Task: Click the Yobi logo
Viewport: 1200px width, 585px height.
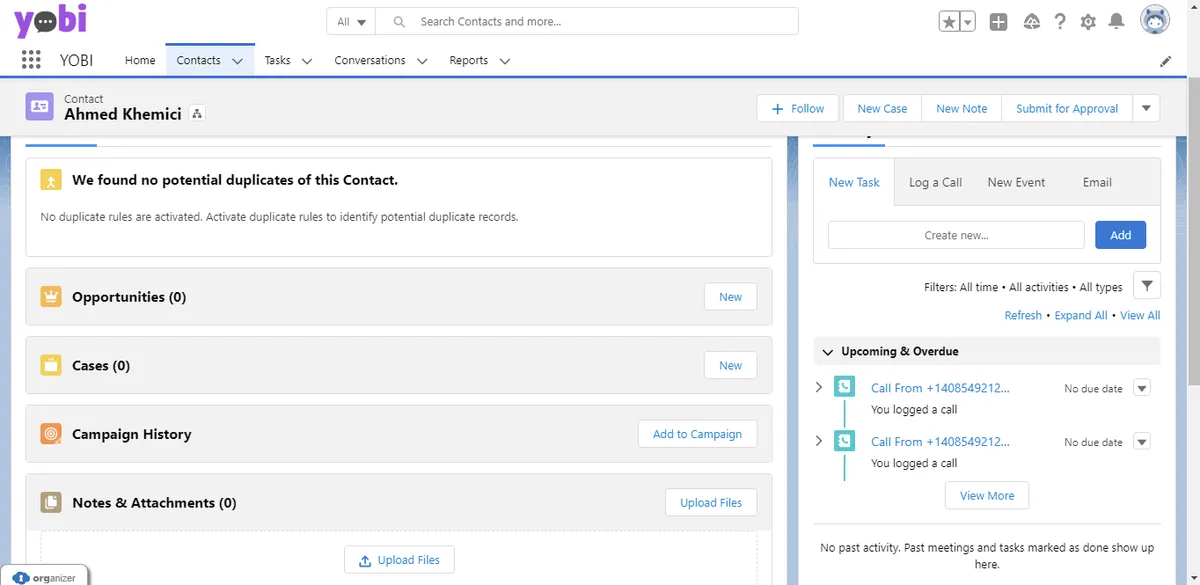Action: 51,20
